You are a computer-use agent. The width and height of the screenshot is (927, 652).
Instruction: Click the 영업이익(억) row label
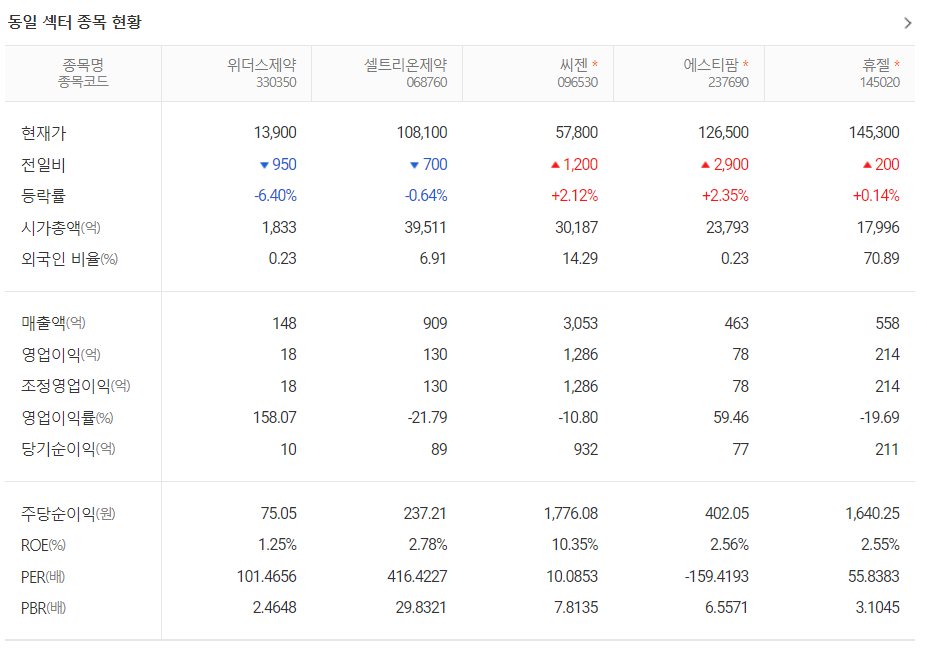[x=61, y=355]
